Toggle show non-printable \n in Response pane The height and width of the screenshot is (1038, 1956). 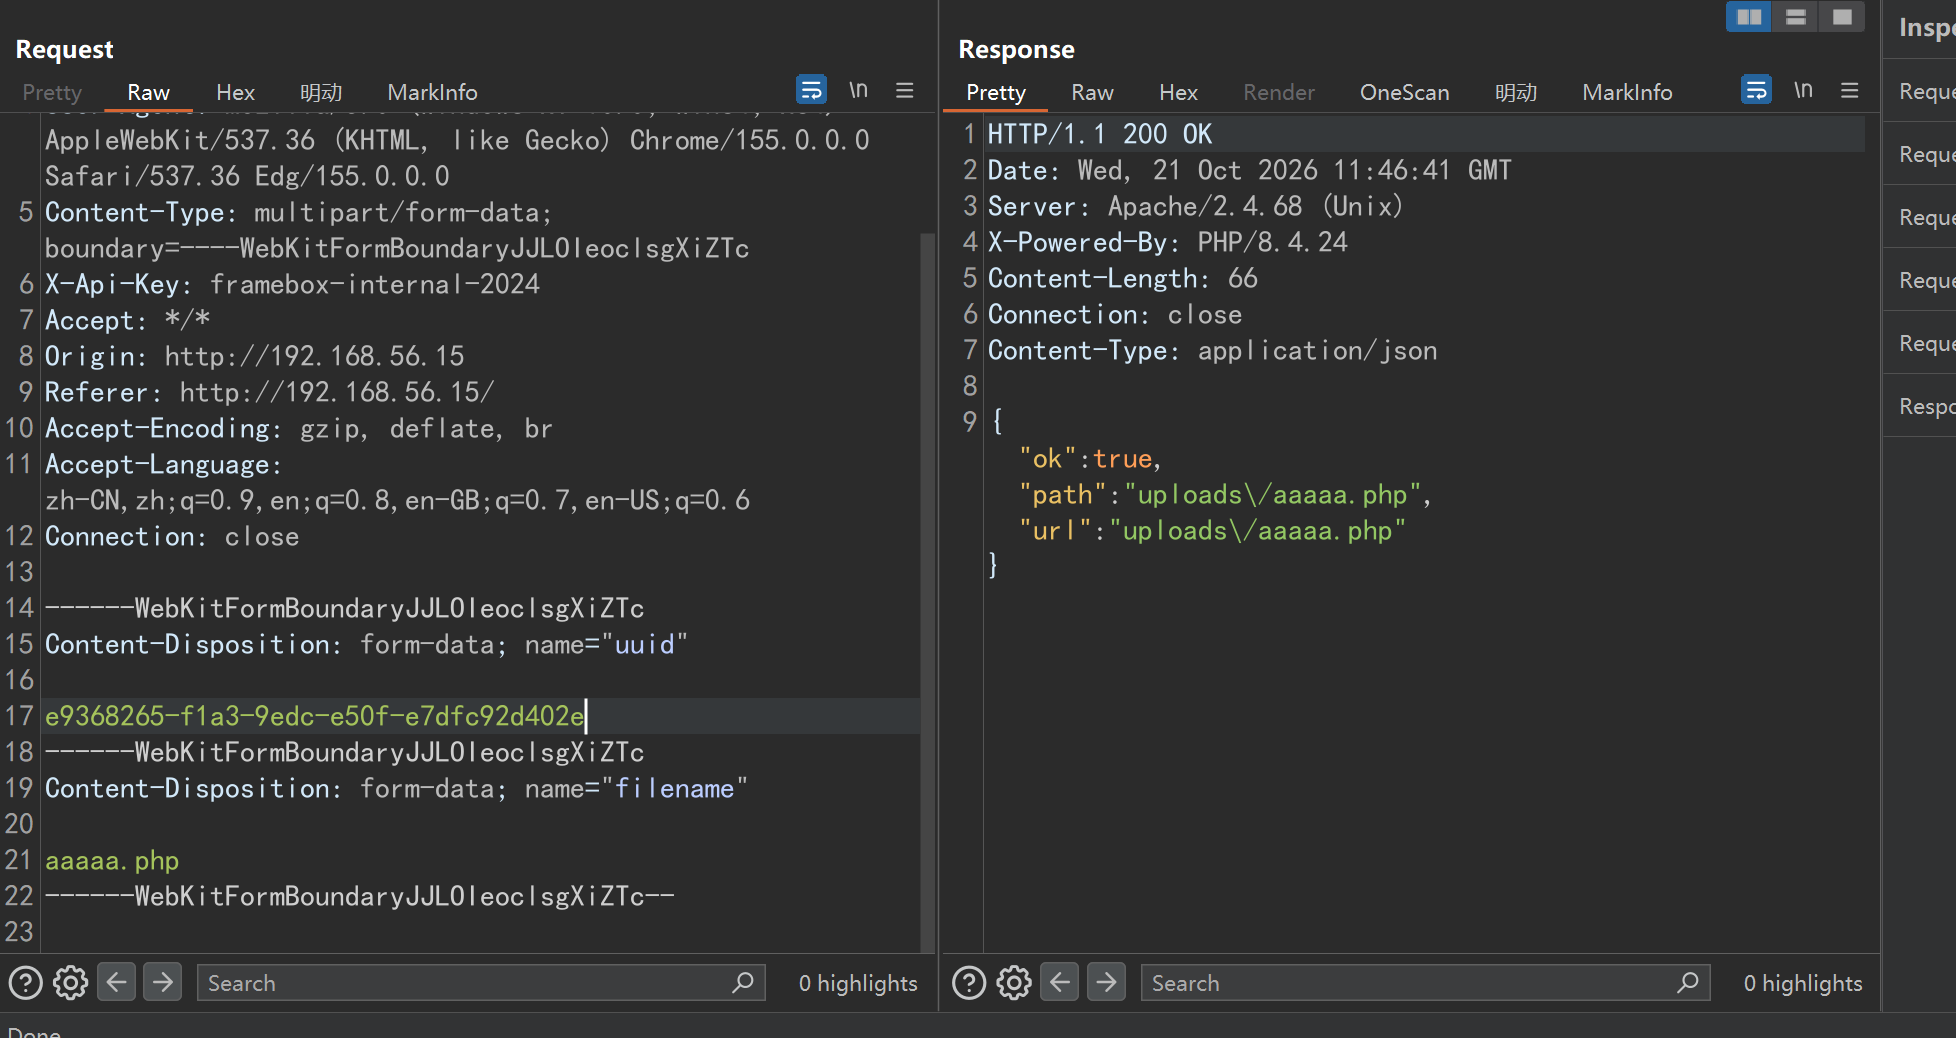click(1803, 90)
